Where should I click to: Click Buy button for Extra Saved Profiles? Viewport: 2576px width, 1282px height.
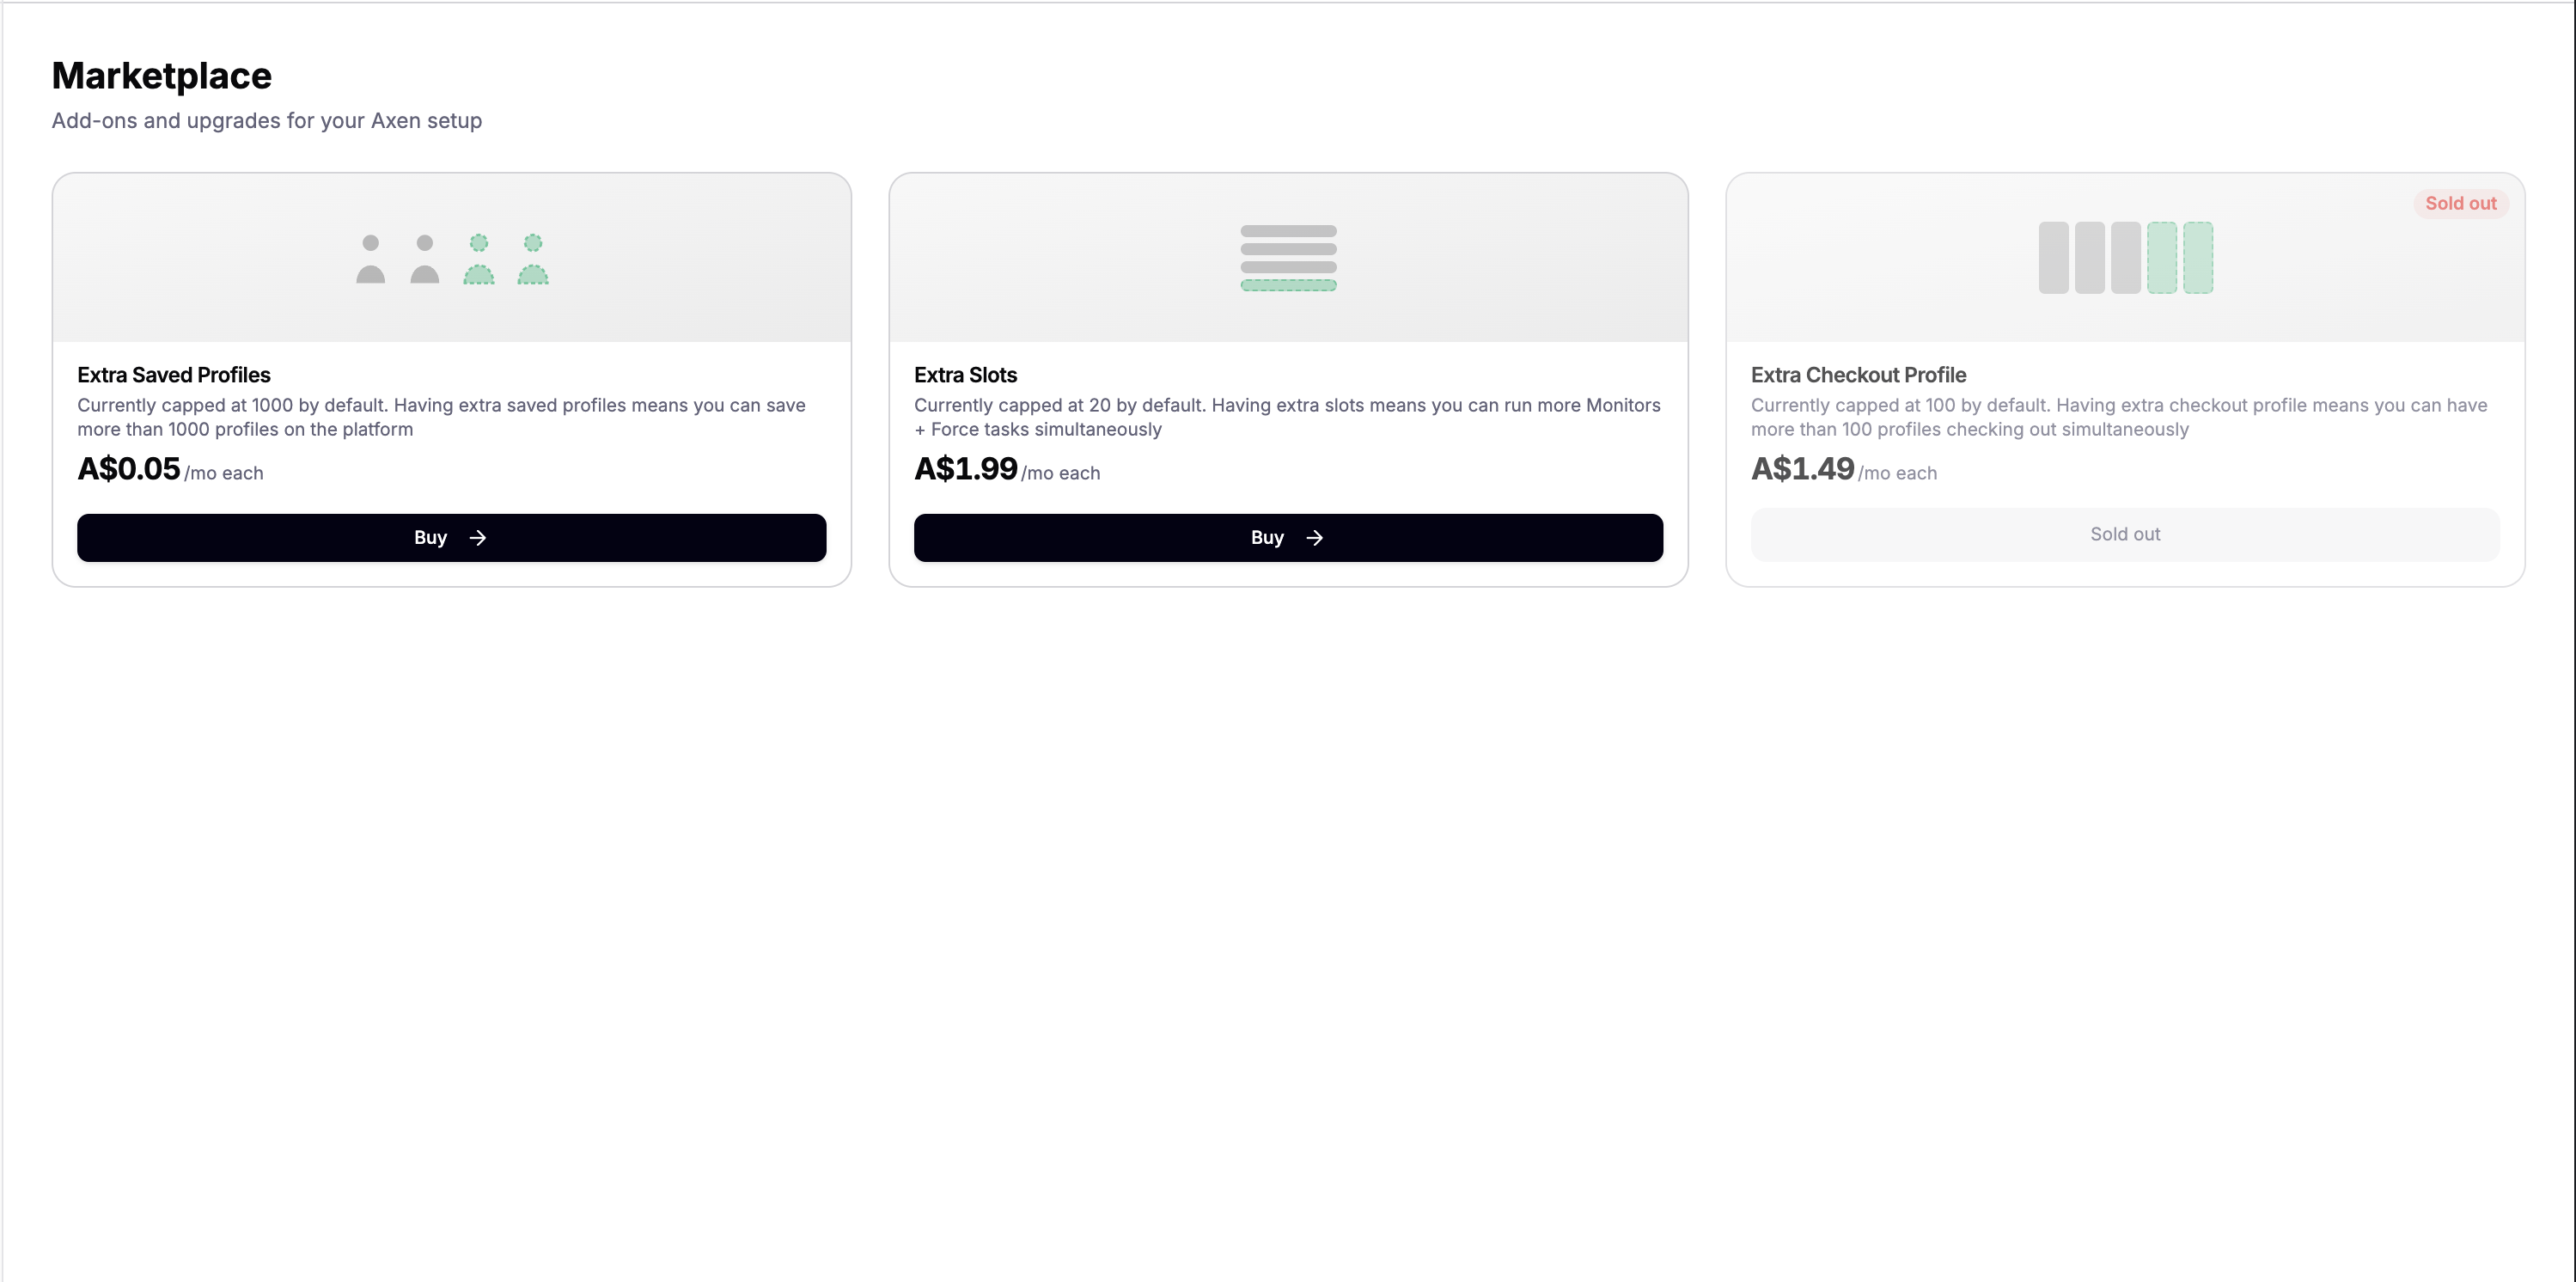[451, 538]
